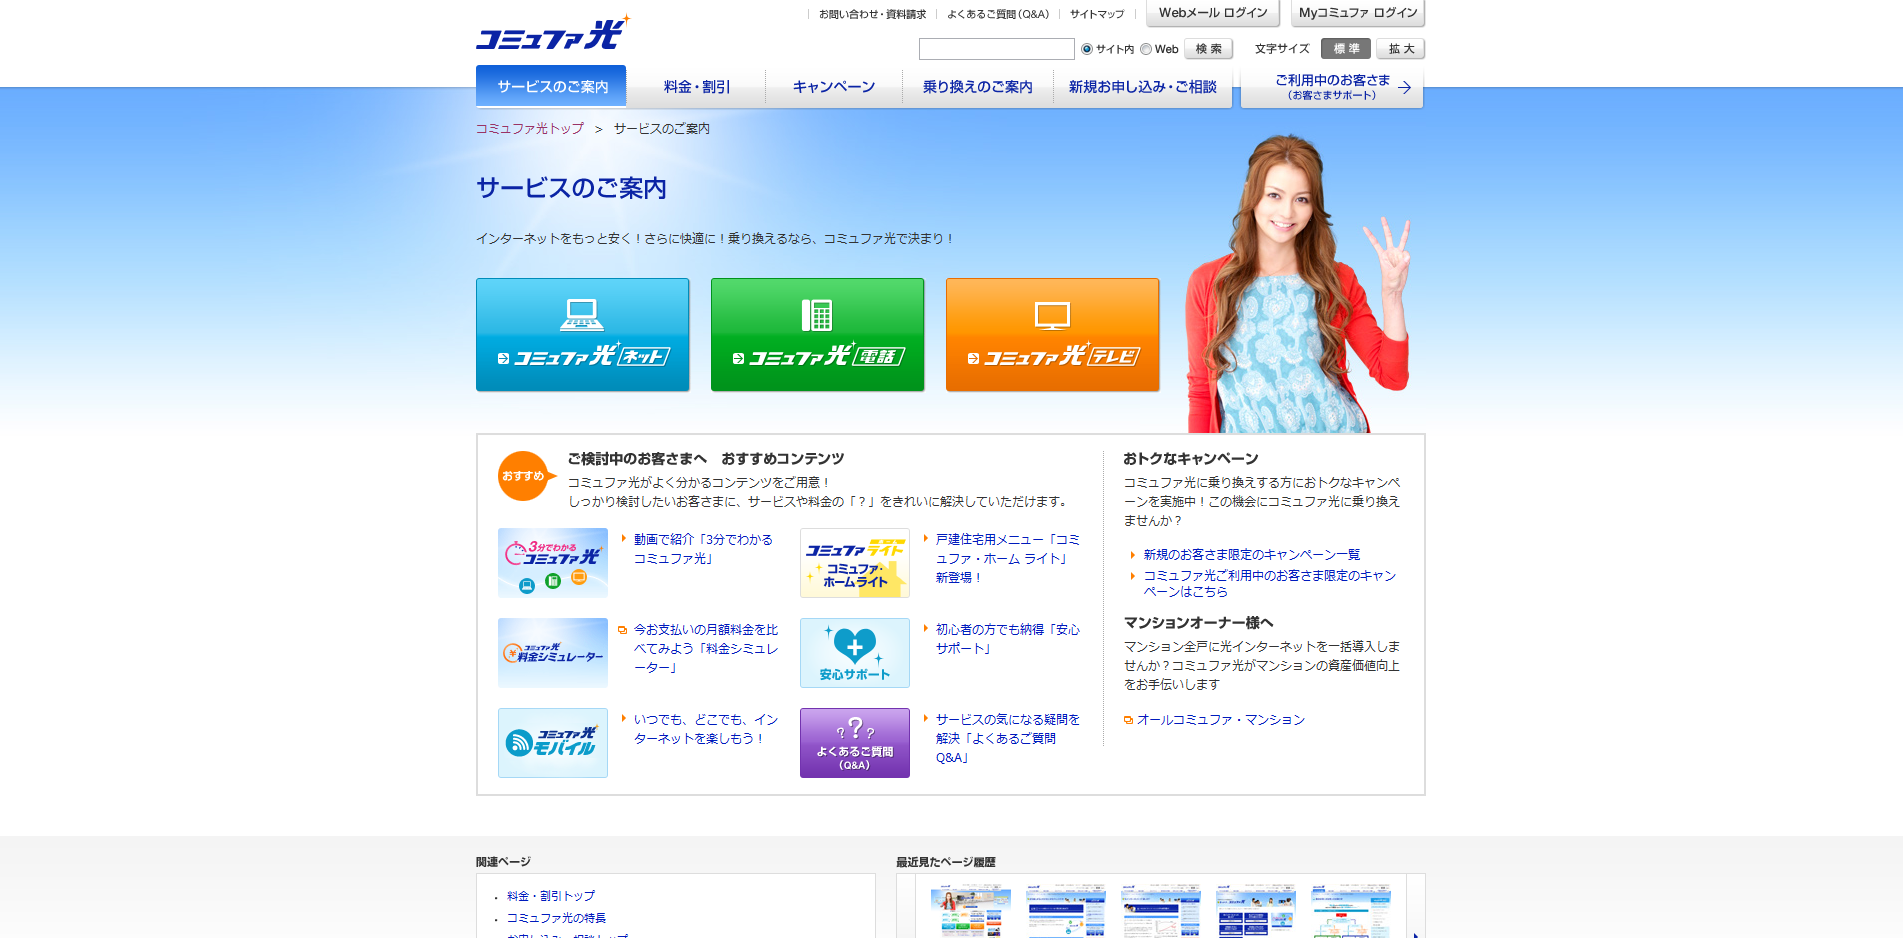Open オールコミュファ・マンション link
1903x938 pixels.
tap(1220, 720)
